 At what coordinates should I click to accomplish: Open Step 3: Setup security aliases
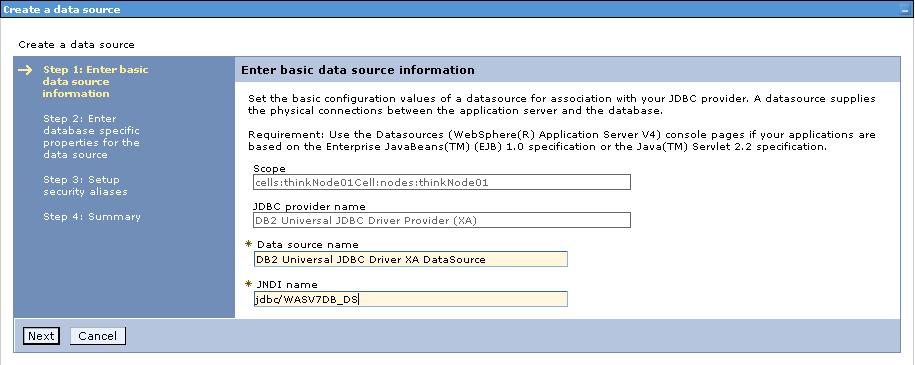tap(85, 186)
